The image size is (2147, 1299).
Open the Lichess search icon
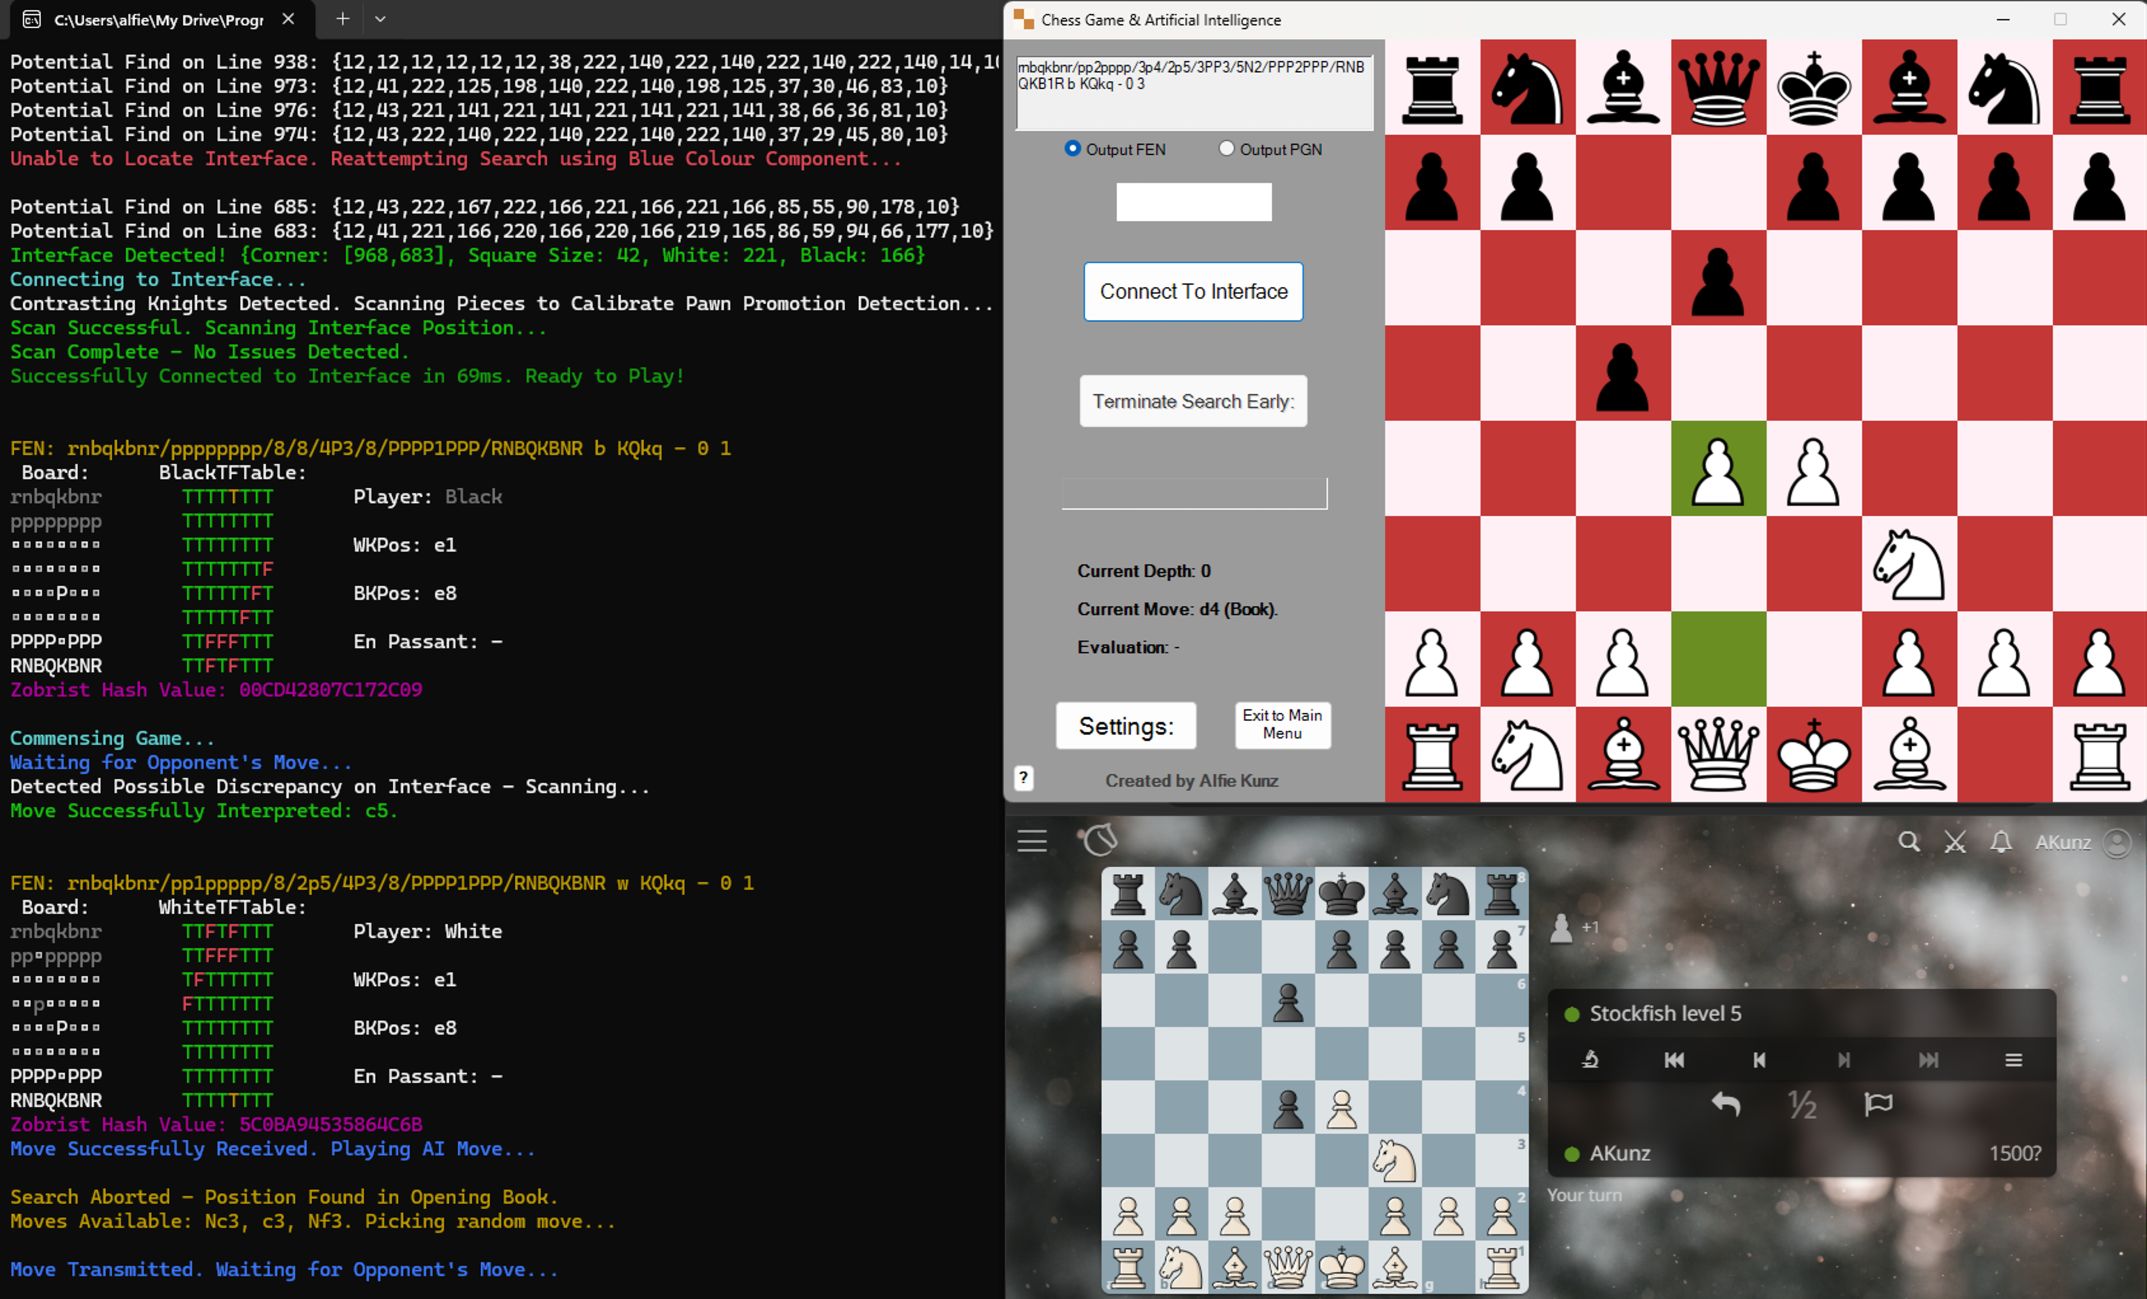coord(1909,842)
